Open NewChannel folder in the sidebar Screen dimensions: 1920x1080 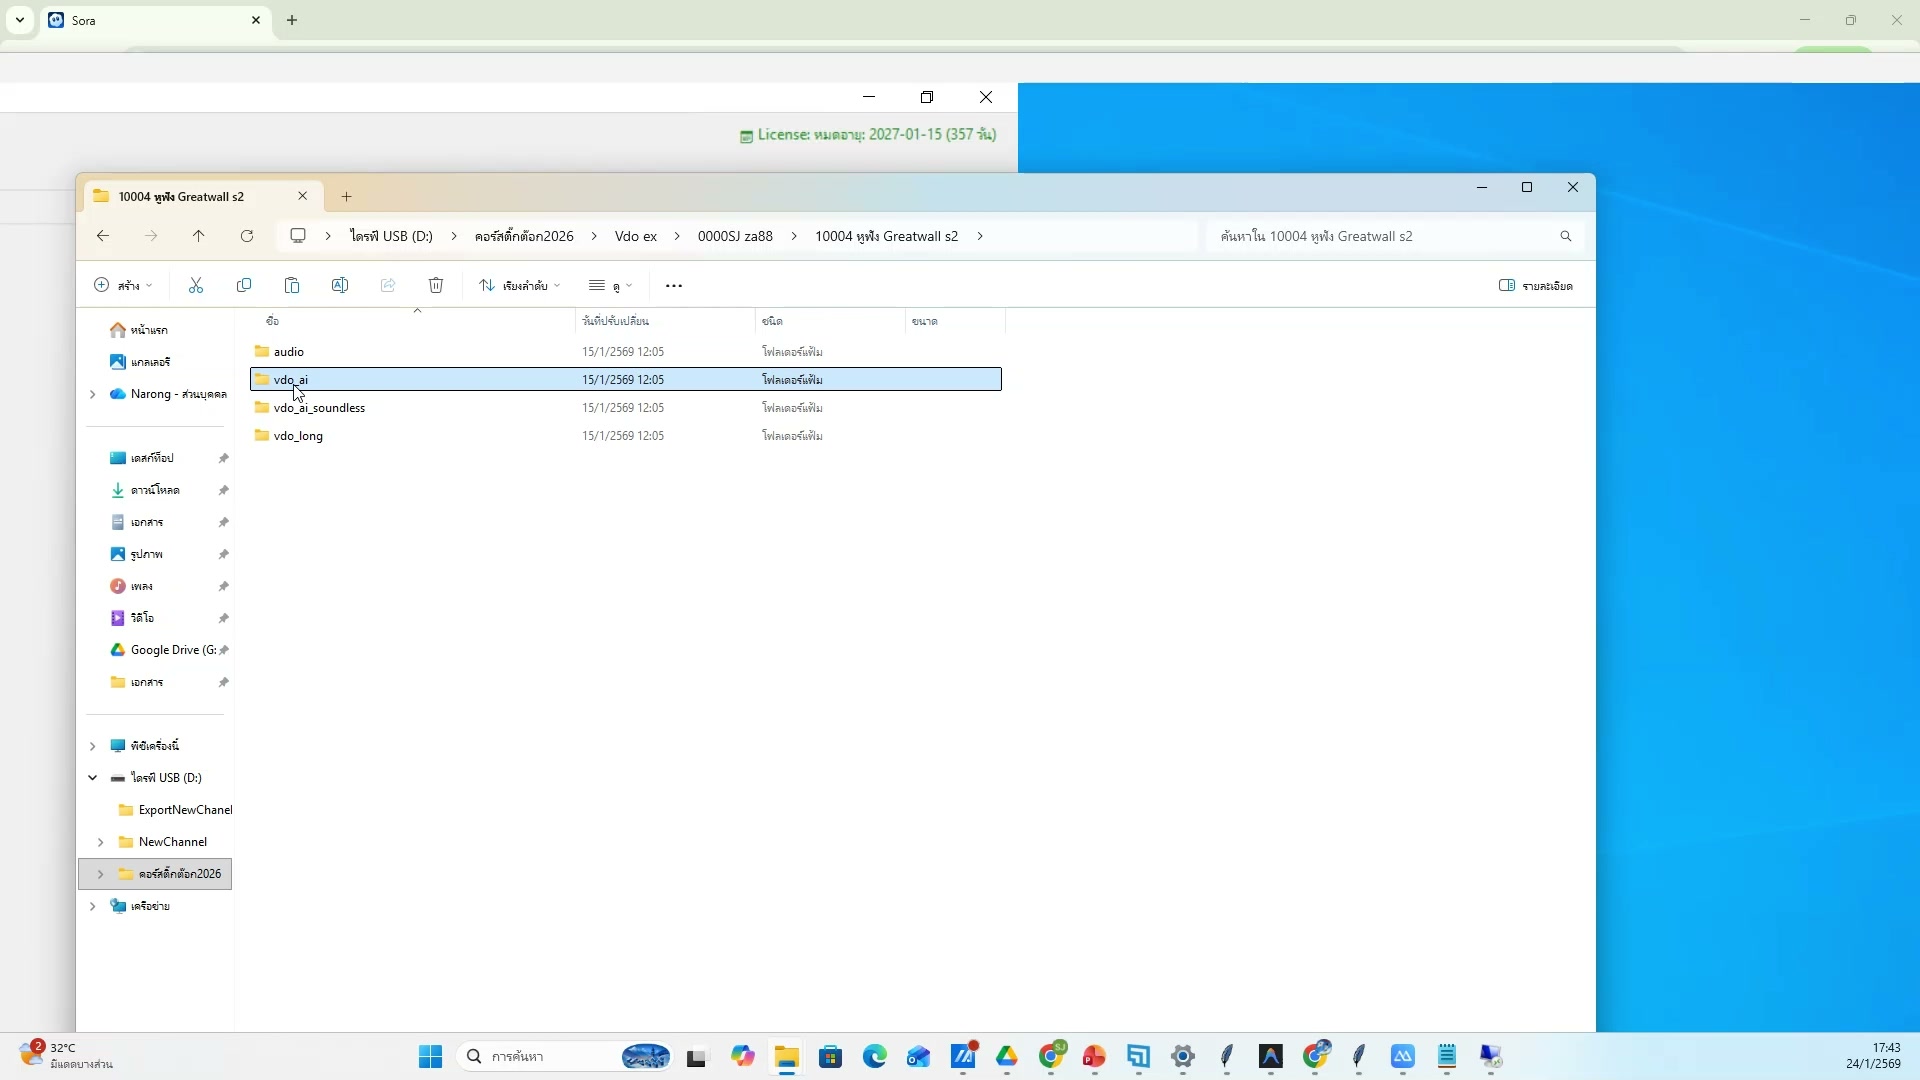click(x=176, y=841)
